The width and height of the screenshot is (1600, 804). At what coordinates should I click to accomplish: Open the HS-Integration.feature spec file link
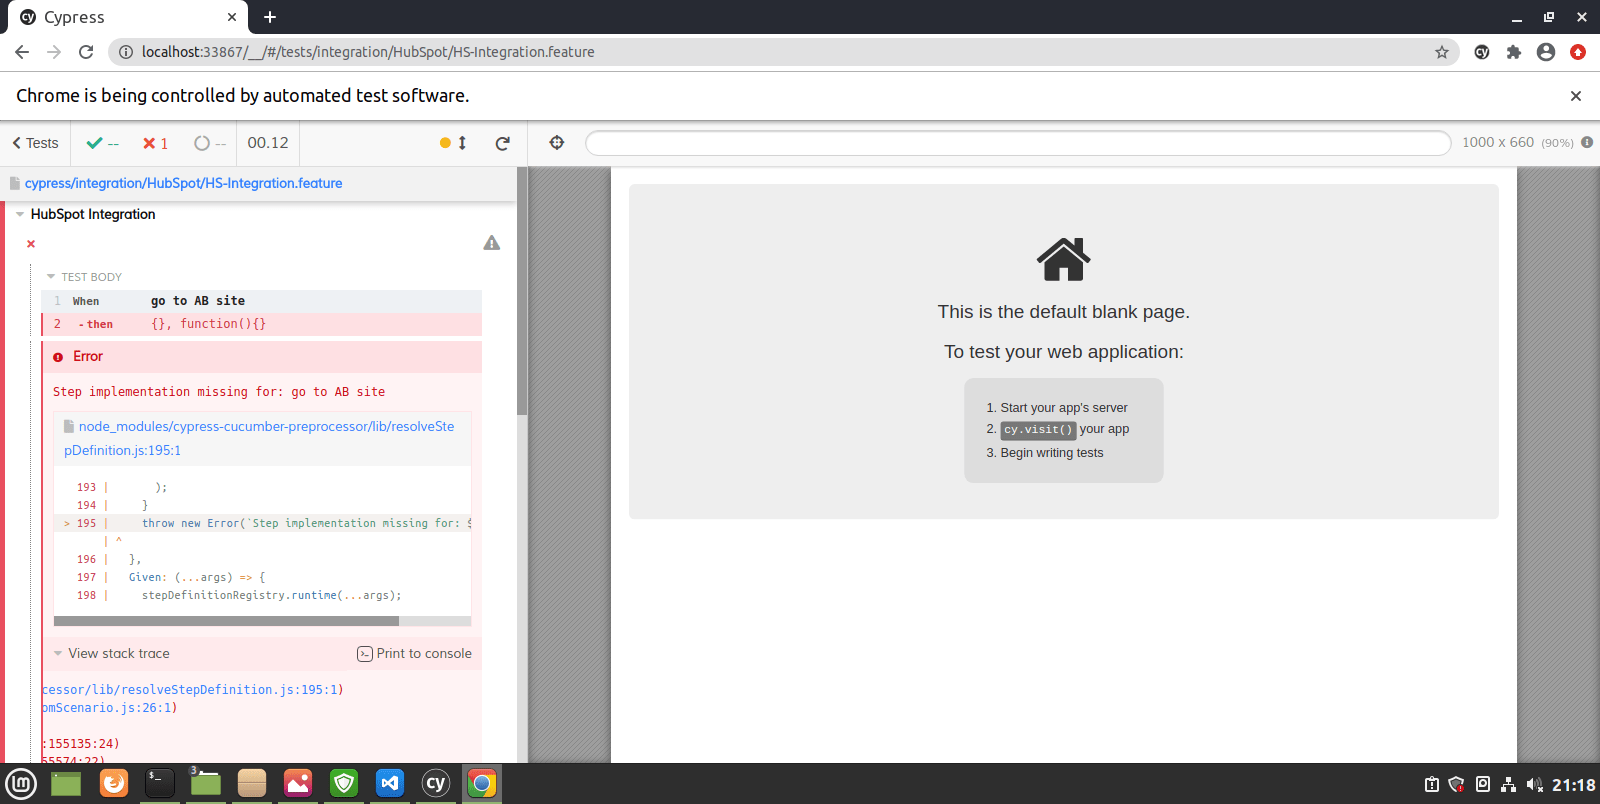183,183
